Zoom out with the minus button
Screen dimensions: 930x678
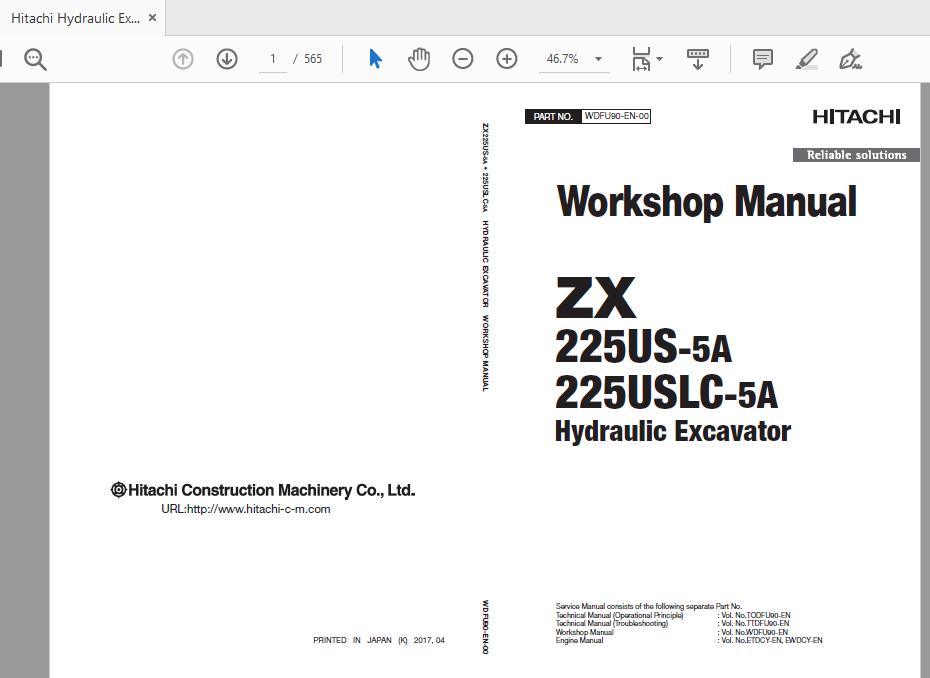(x=463, y=59)
